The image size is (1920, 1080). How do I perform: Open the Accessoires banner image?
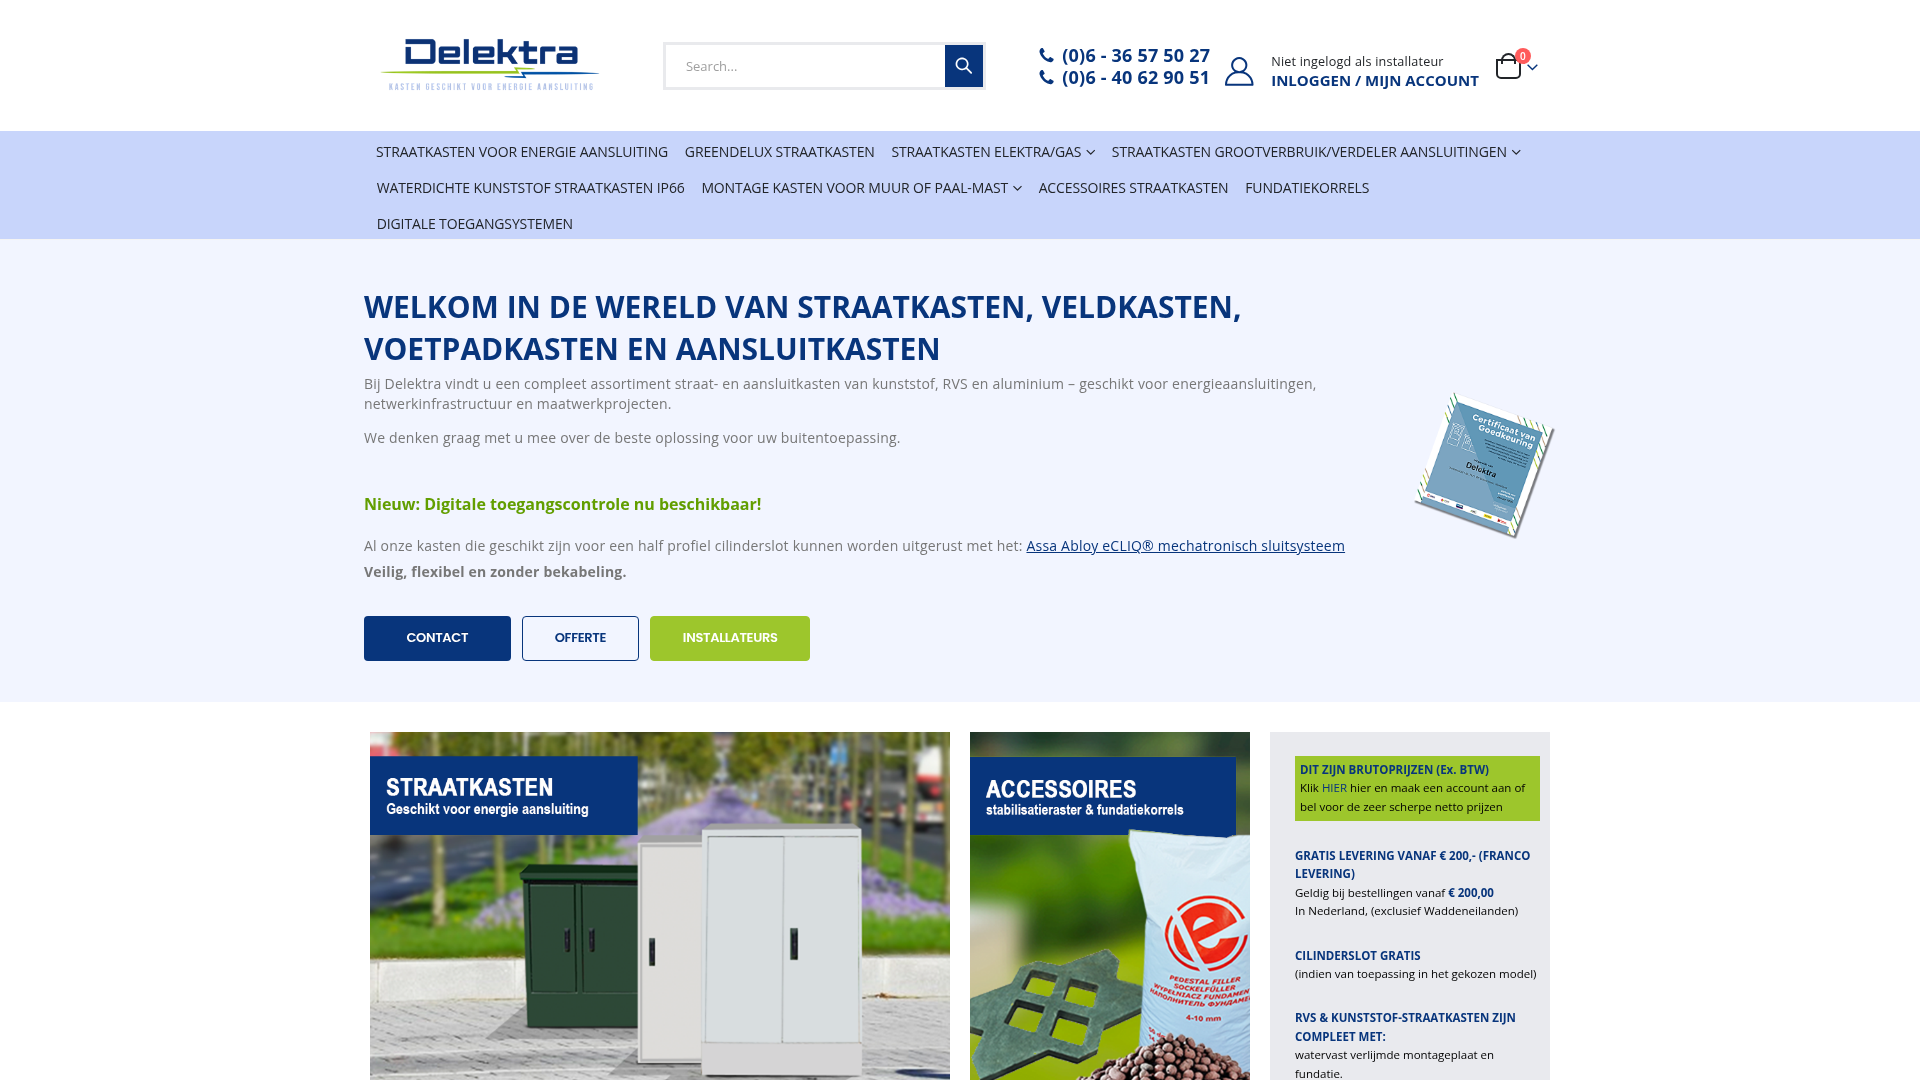point(1110,906)
